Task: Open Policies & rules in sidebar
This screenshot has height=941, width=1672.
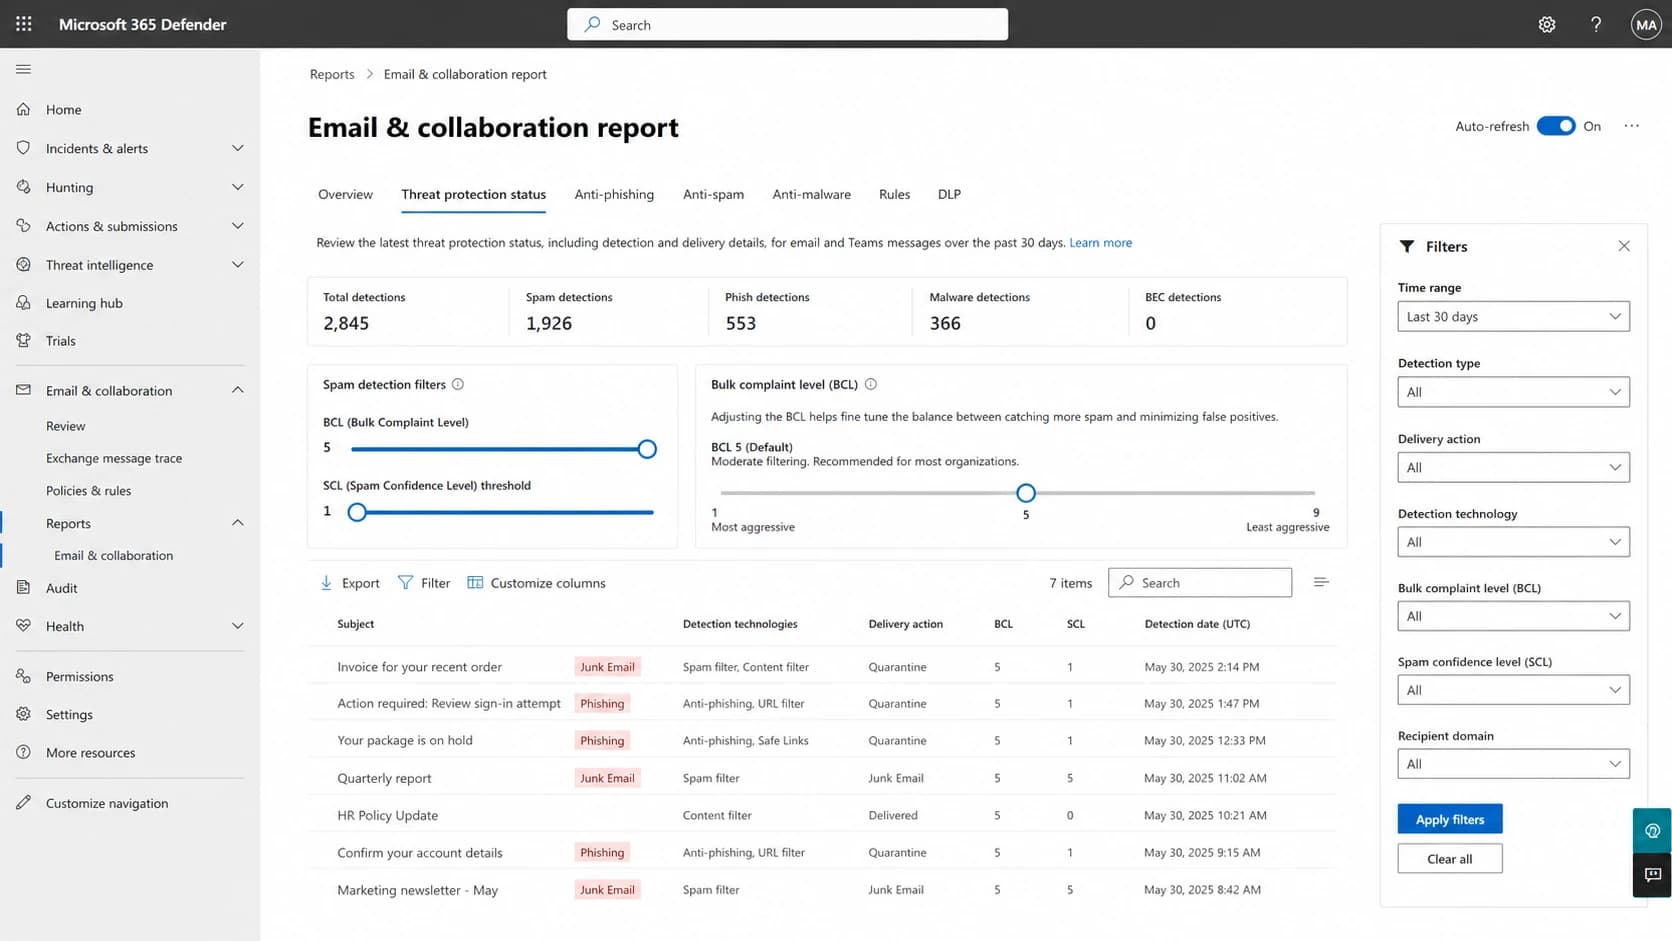Action: pos(88,491)
